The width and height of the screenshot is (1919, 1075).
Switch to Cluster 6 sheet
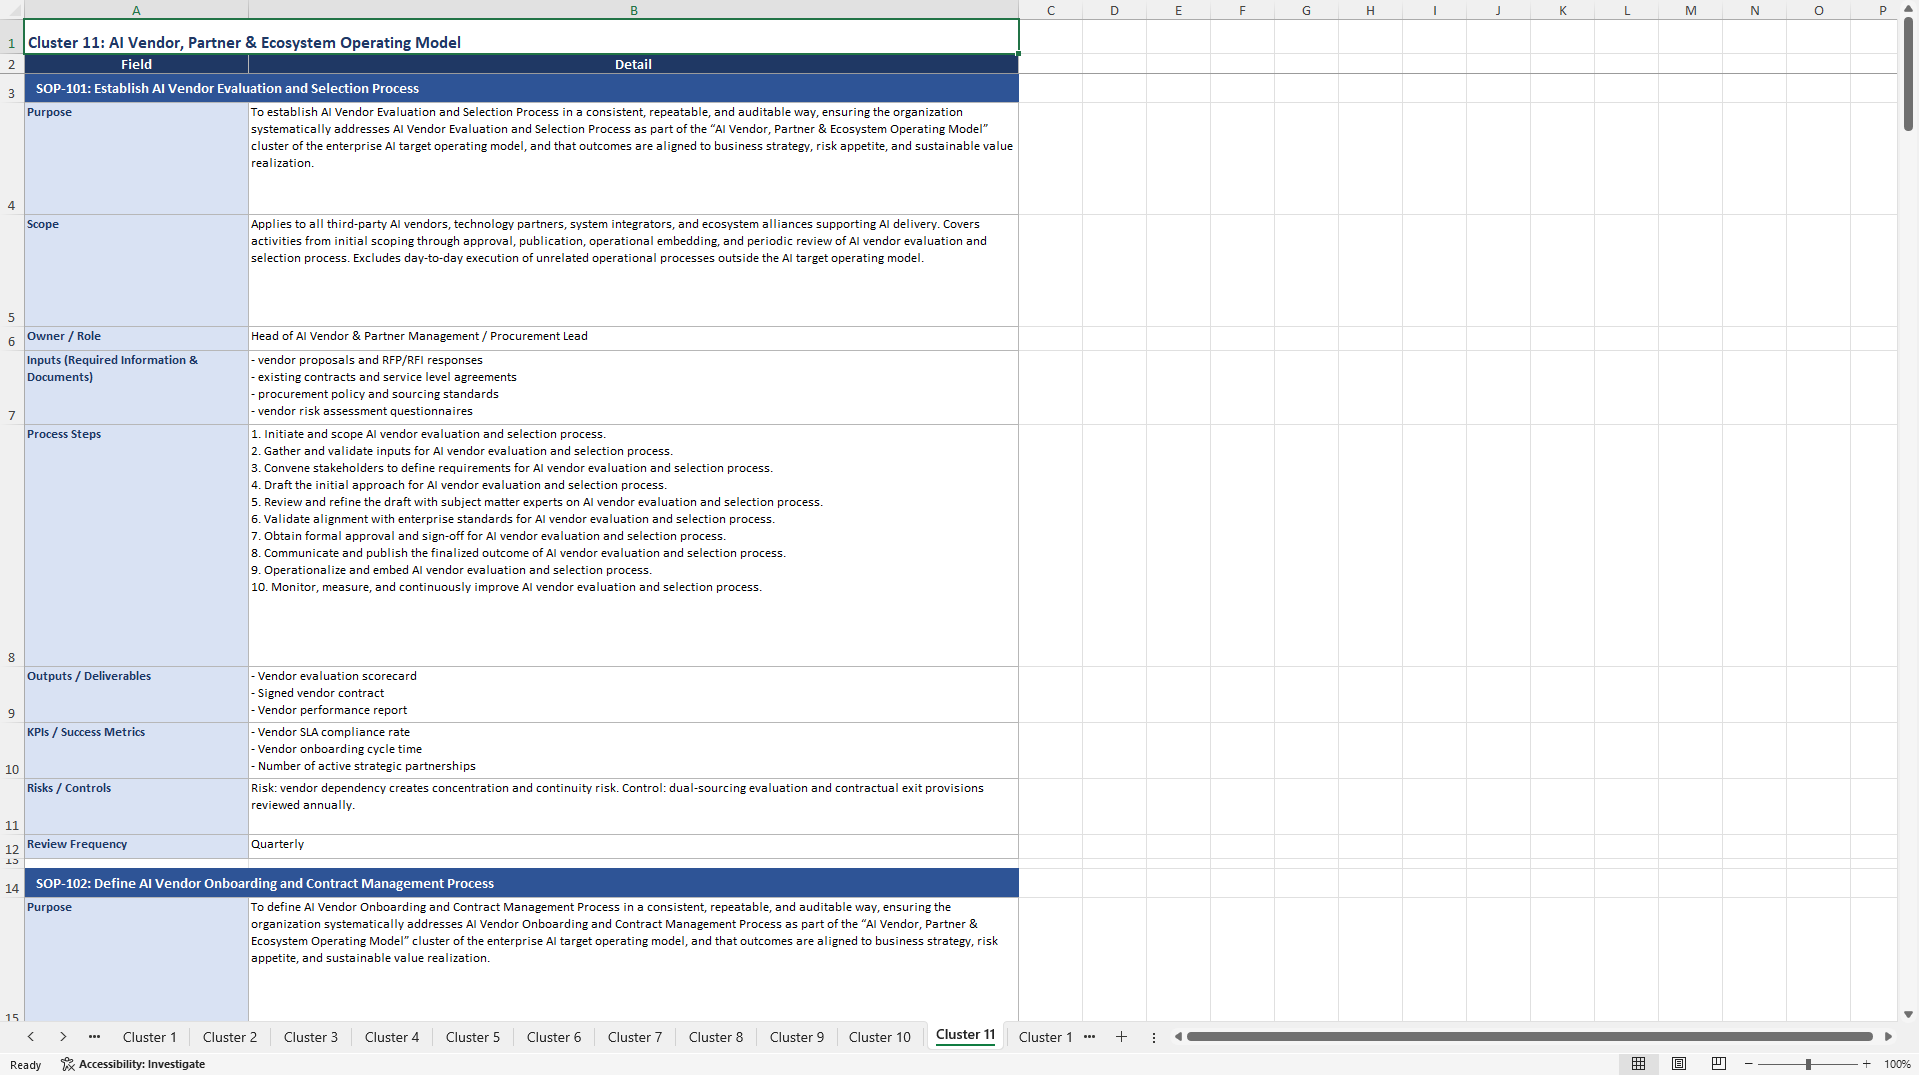(554, 1037)
